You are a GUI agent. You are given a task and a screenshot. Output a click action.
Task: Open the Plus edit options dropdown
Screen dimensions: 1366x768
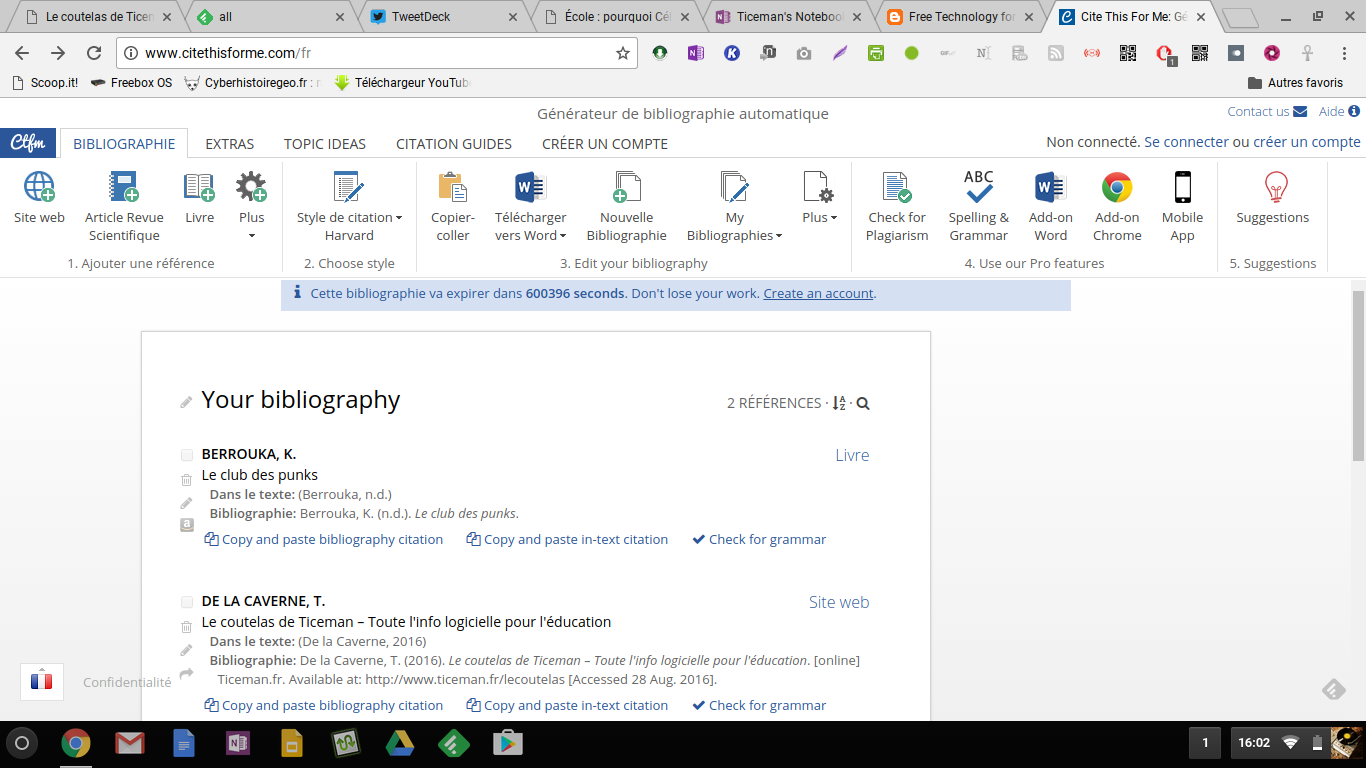click(x=819, y=198)
